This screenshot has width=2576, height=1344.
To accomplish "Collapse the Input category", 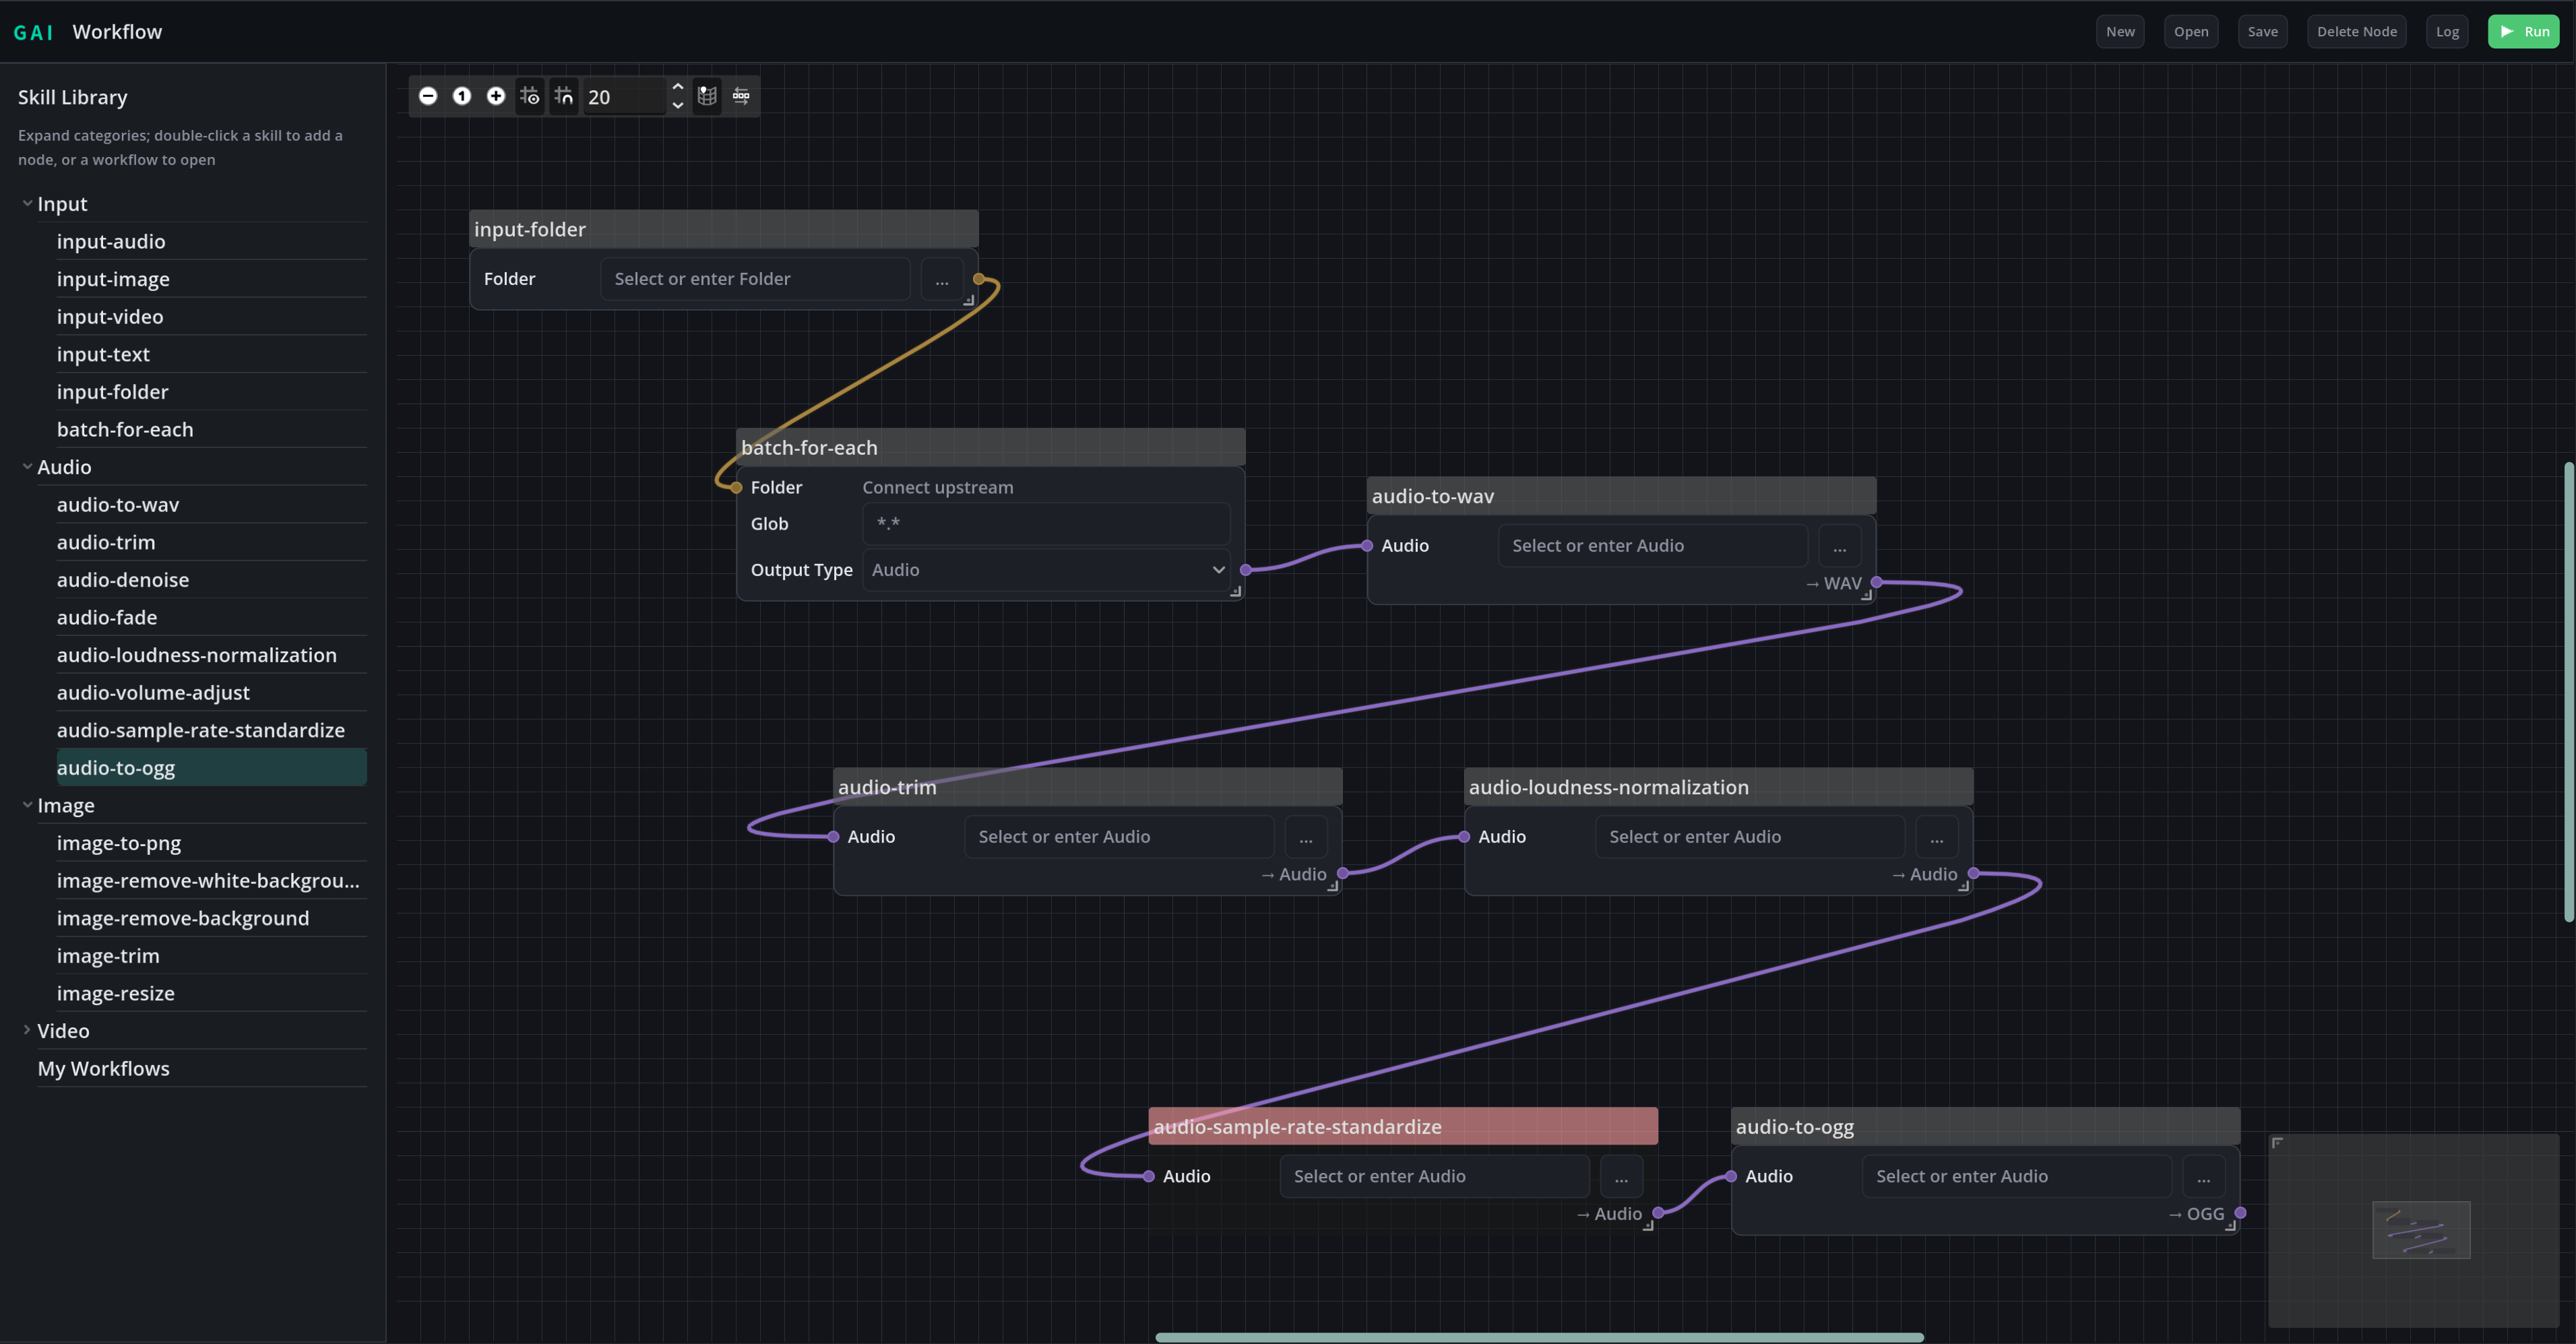I will point(27,203).
